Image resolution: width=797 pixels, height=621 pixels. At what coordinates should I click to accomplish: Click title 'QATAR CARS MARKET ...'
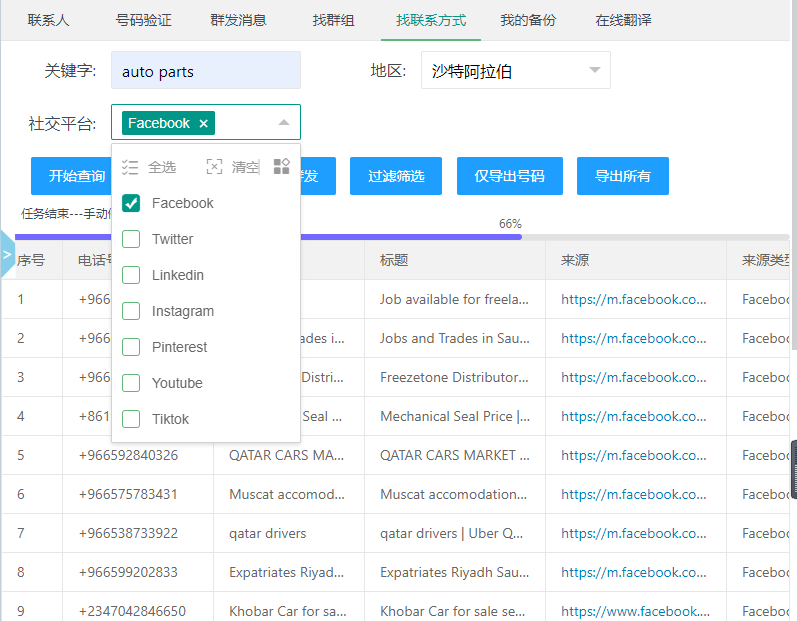click(455, 455)
